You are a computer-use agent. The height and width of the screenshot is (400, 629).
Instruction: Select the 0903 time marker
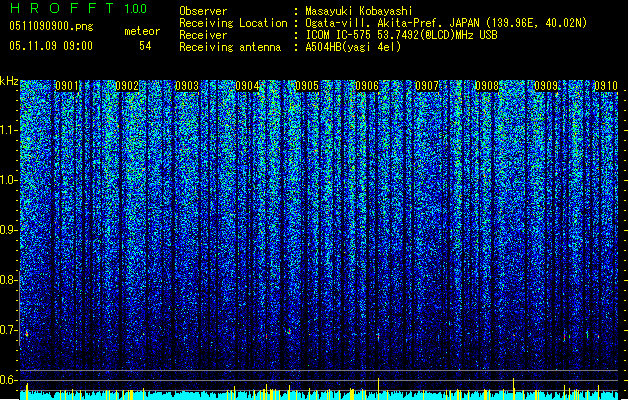point(187,87)
